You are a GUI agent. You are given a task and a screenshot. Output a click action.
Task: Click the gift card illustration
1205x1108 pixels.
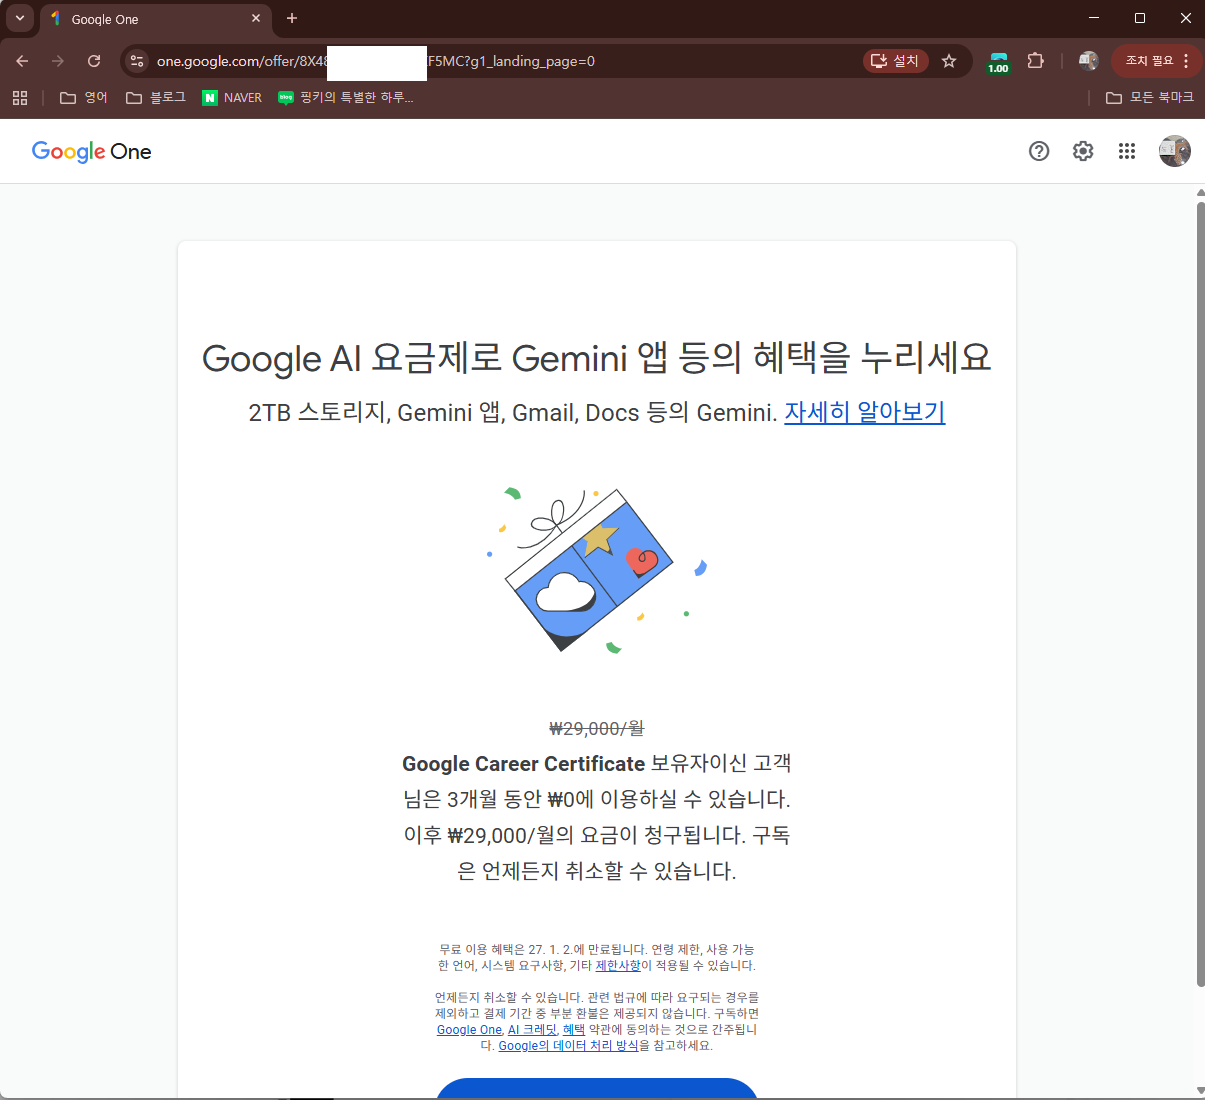click(x=597, y=570)
